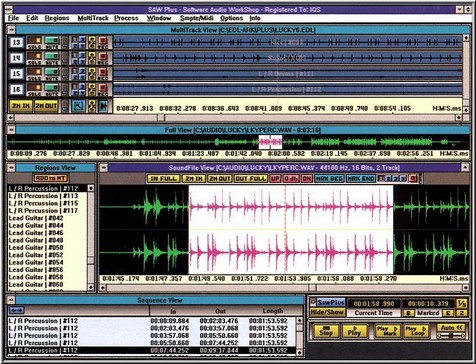Click the MRK END button
The width and height of the screenshot is (476, 364).
point(361,178)
